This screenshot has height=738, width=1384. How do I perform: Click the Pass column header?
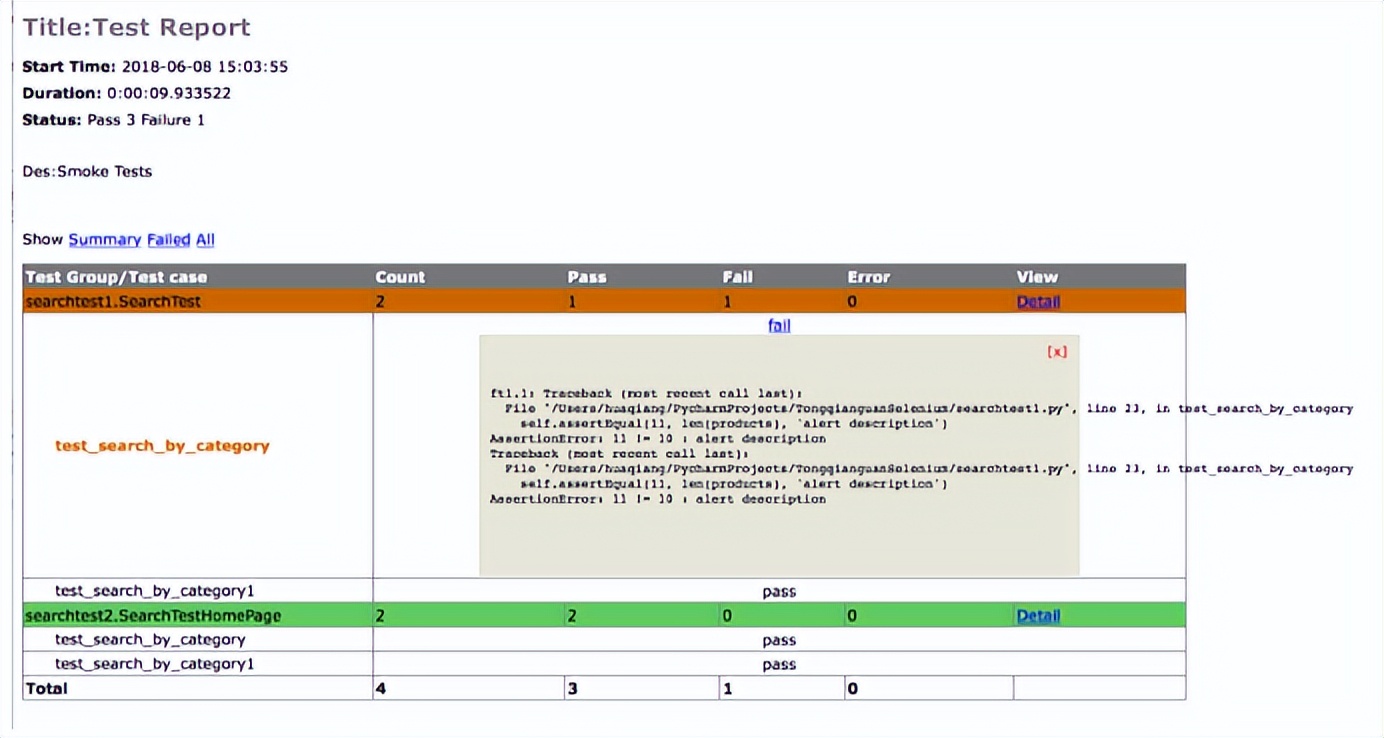point(587,277)
